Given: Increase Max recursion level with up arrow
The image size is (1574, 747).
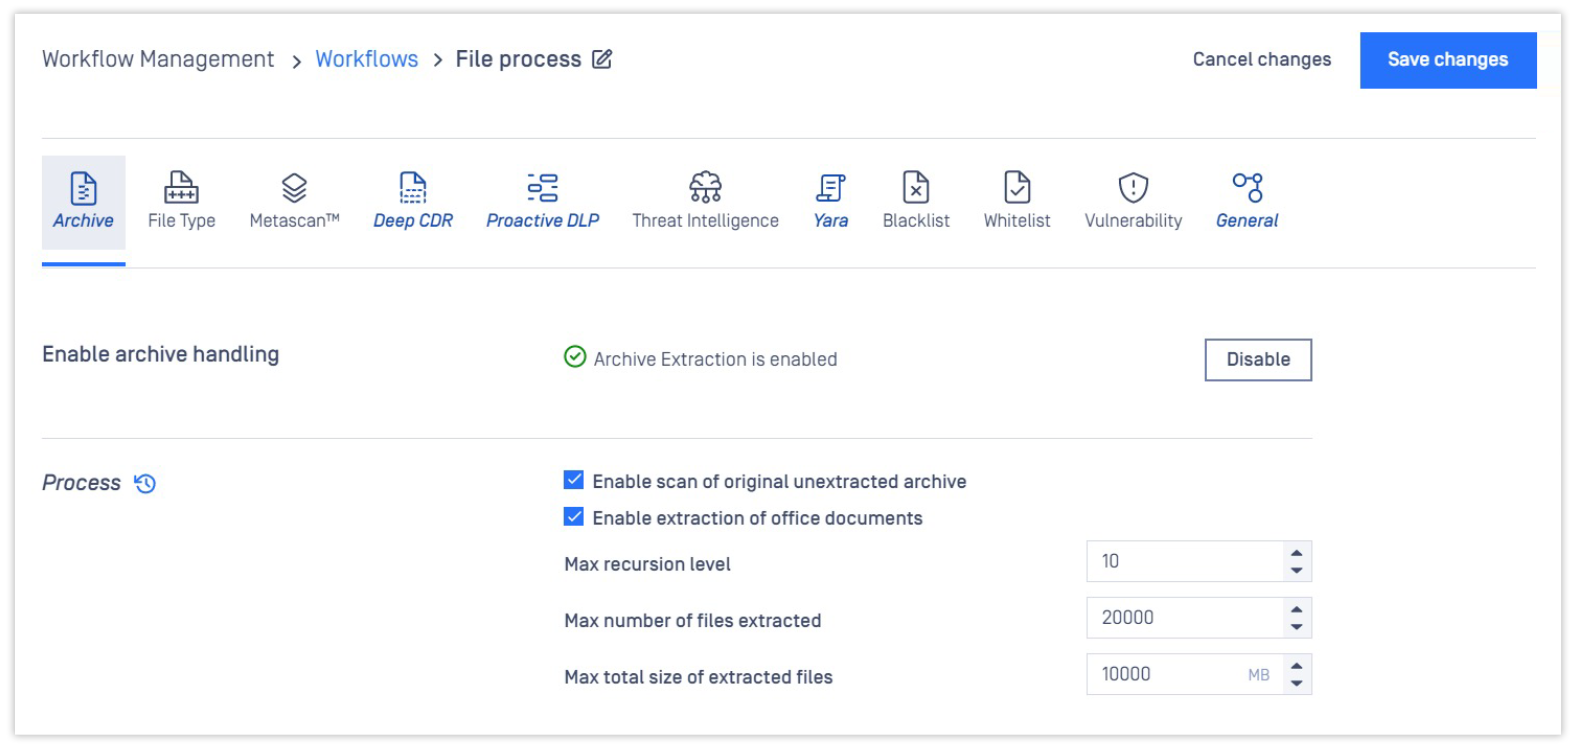Looking at the screenshot, I should (1296, 553).
